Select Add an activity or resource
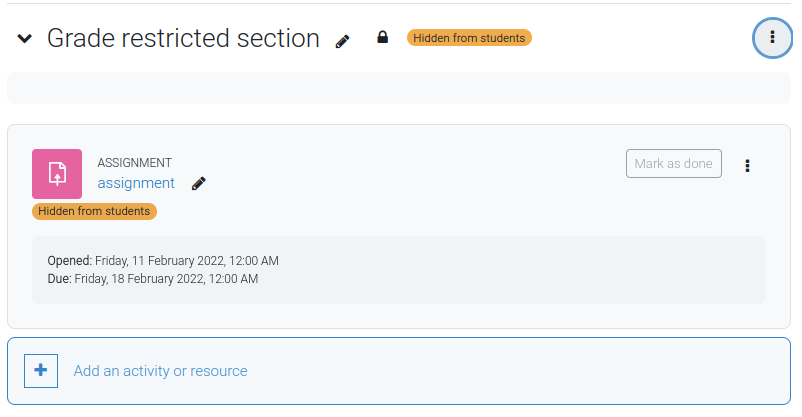The height and width of the screenshot is (417, 802). (161, 371)
